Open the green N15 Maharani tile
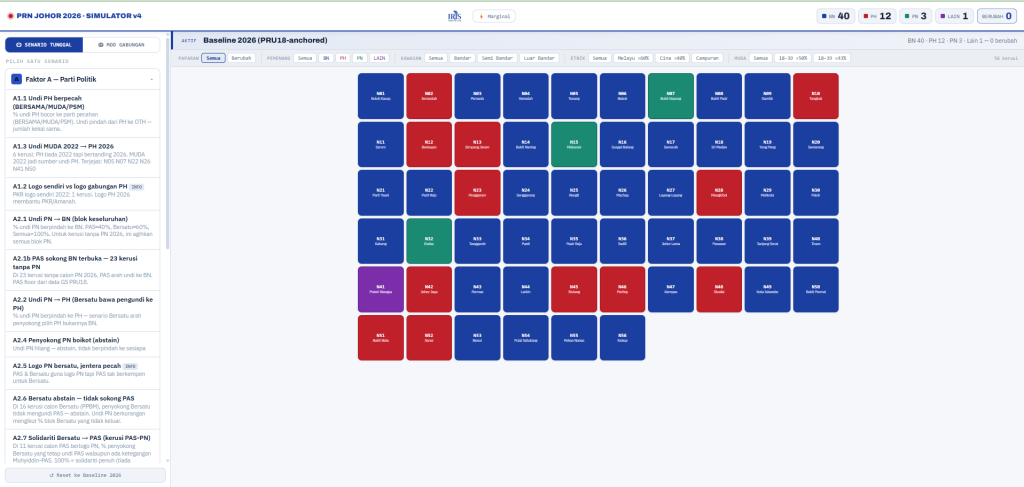This screenshot has height=487, width=1024. (573, 144)
